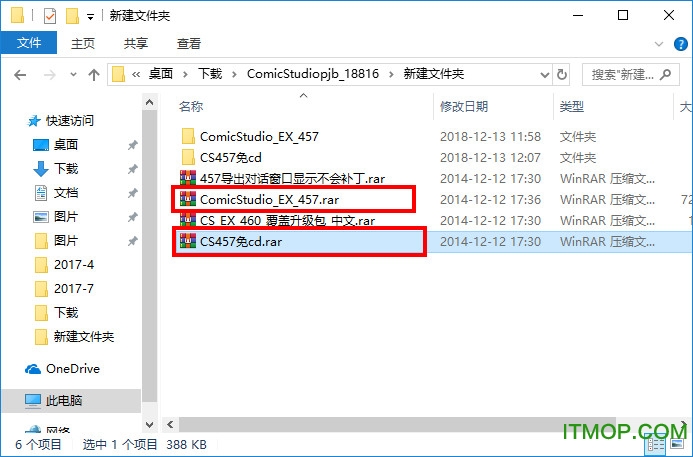Open the recent locations dropdown
693x457 pixels.
click(x=73, y=75)
